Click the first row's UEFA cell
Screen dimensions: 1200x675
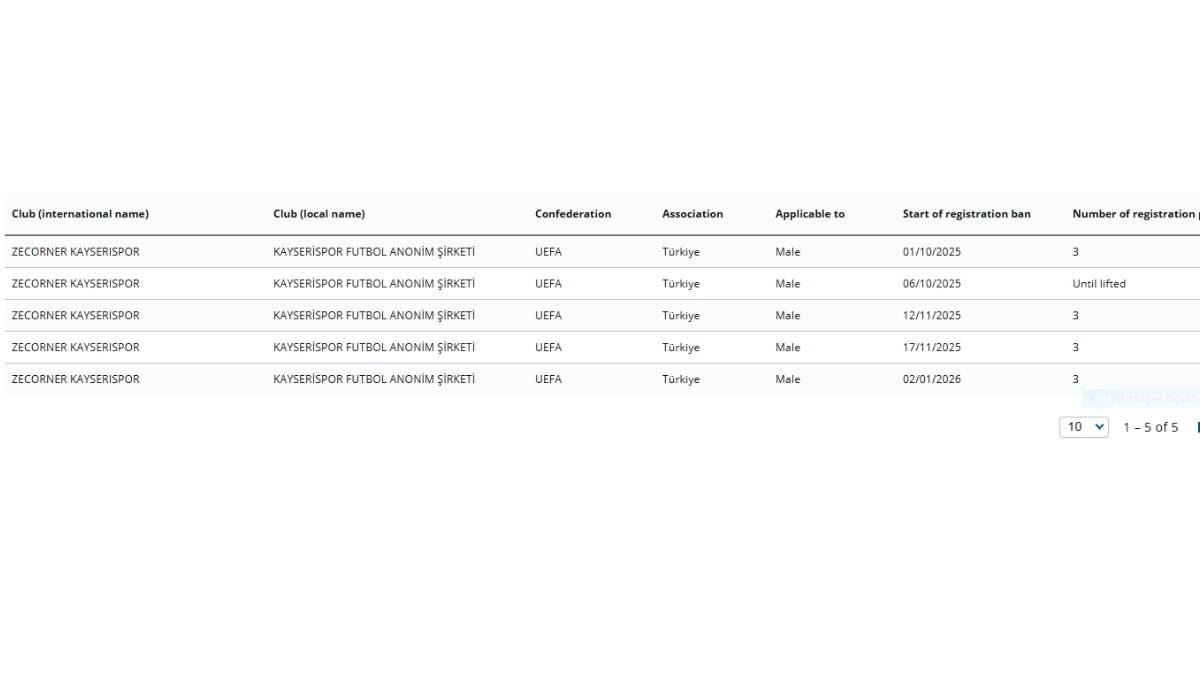pos(548,252)
